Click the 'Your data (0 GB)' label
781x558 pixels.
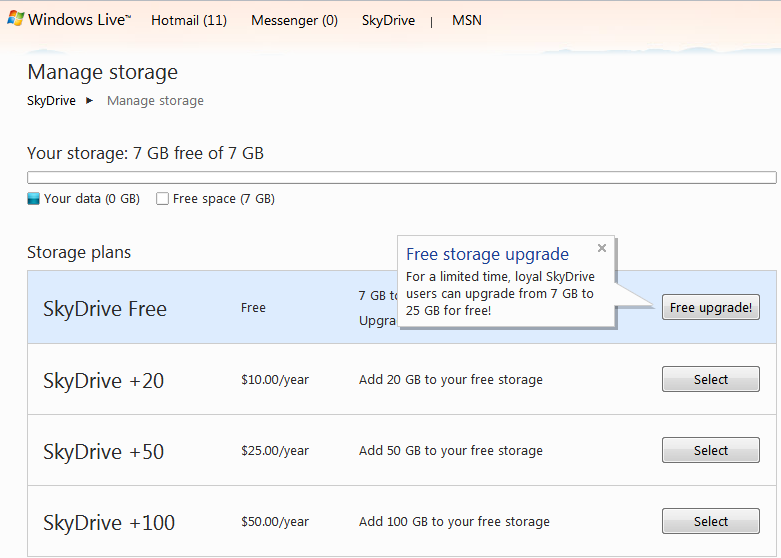point(92,199)
